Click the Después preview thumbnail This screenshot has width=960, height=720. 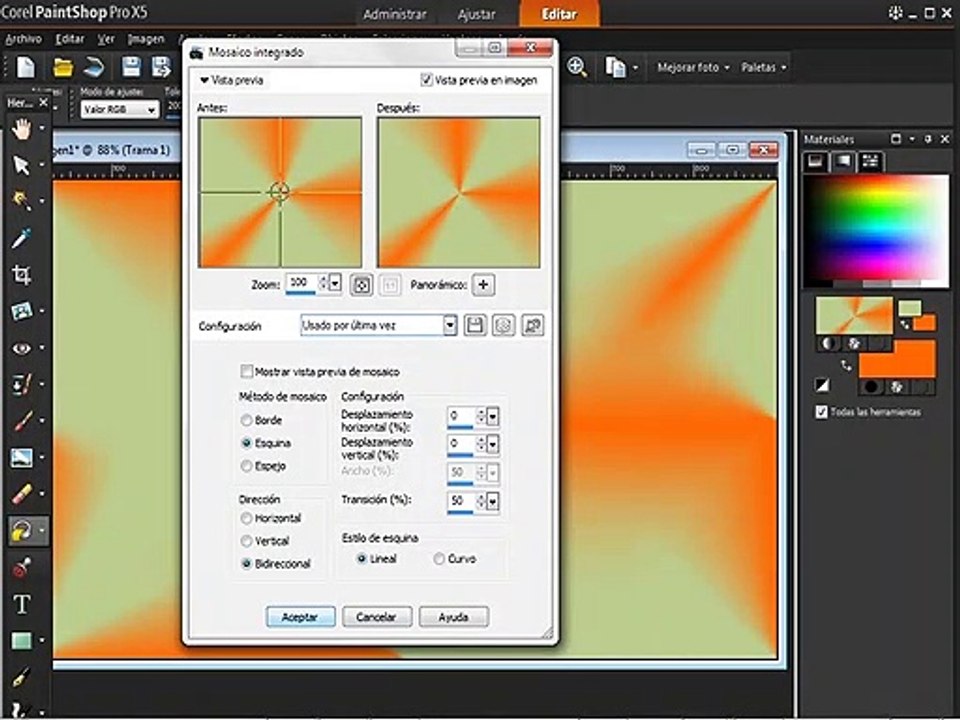click(x=459, y=192)
